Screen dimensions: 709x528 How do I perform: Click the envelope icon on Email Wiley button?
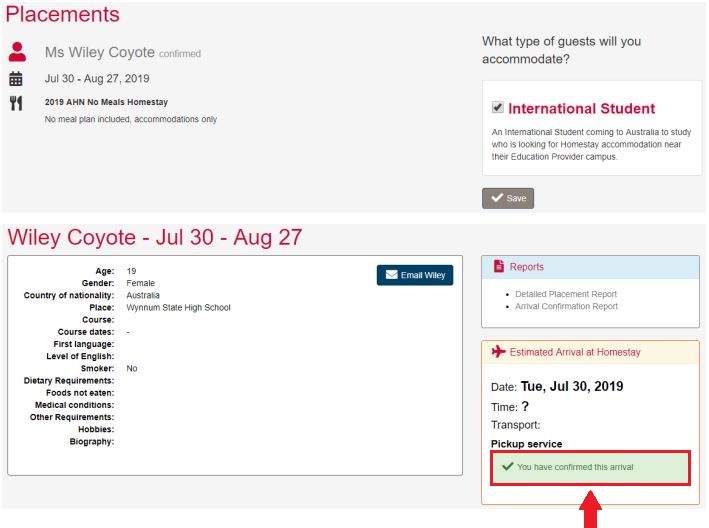click(x=392, y=275)
